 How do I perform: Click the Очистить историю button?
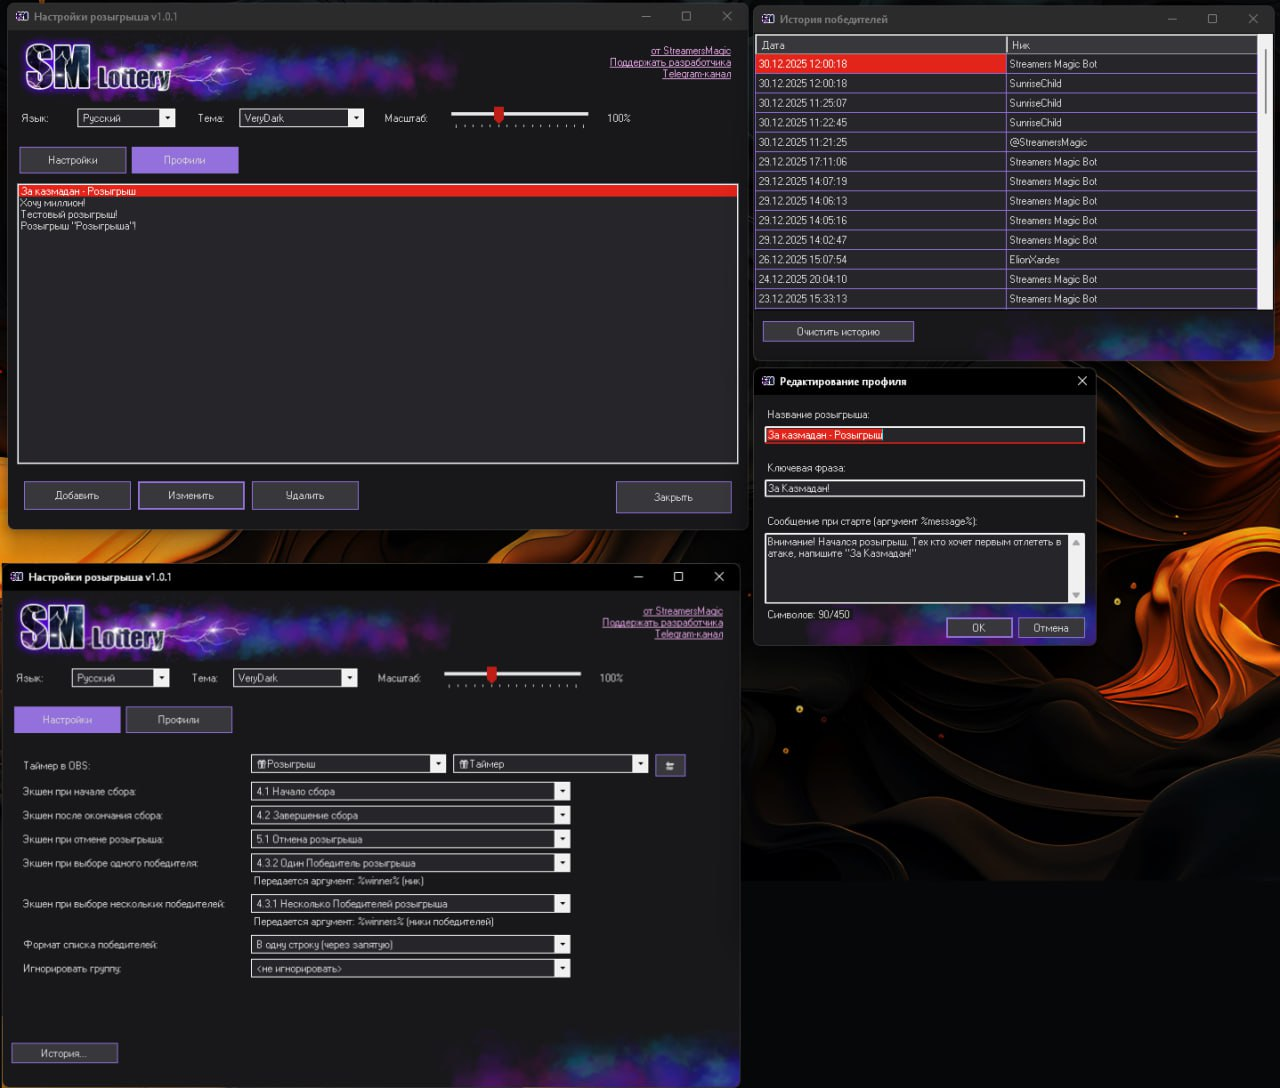tap(838, 332)
